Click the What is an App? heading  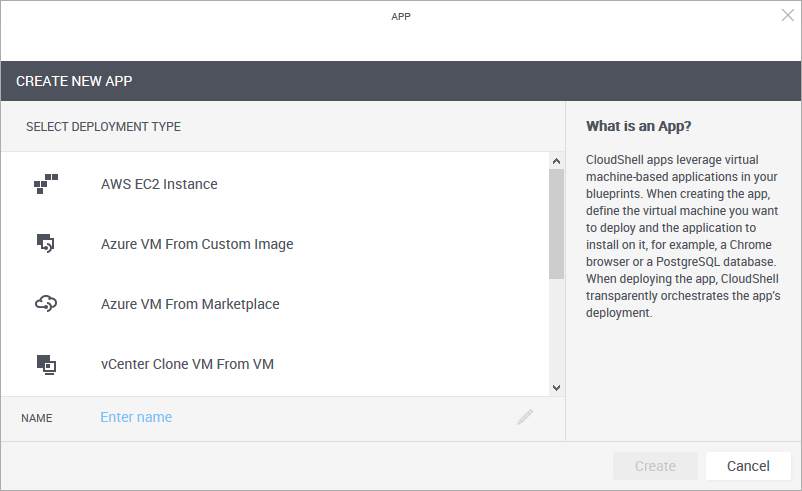639,126
